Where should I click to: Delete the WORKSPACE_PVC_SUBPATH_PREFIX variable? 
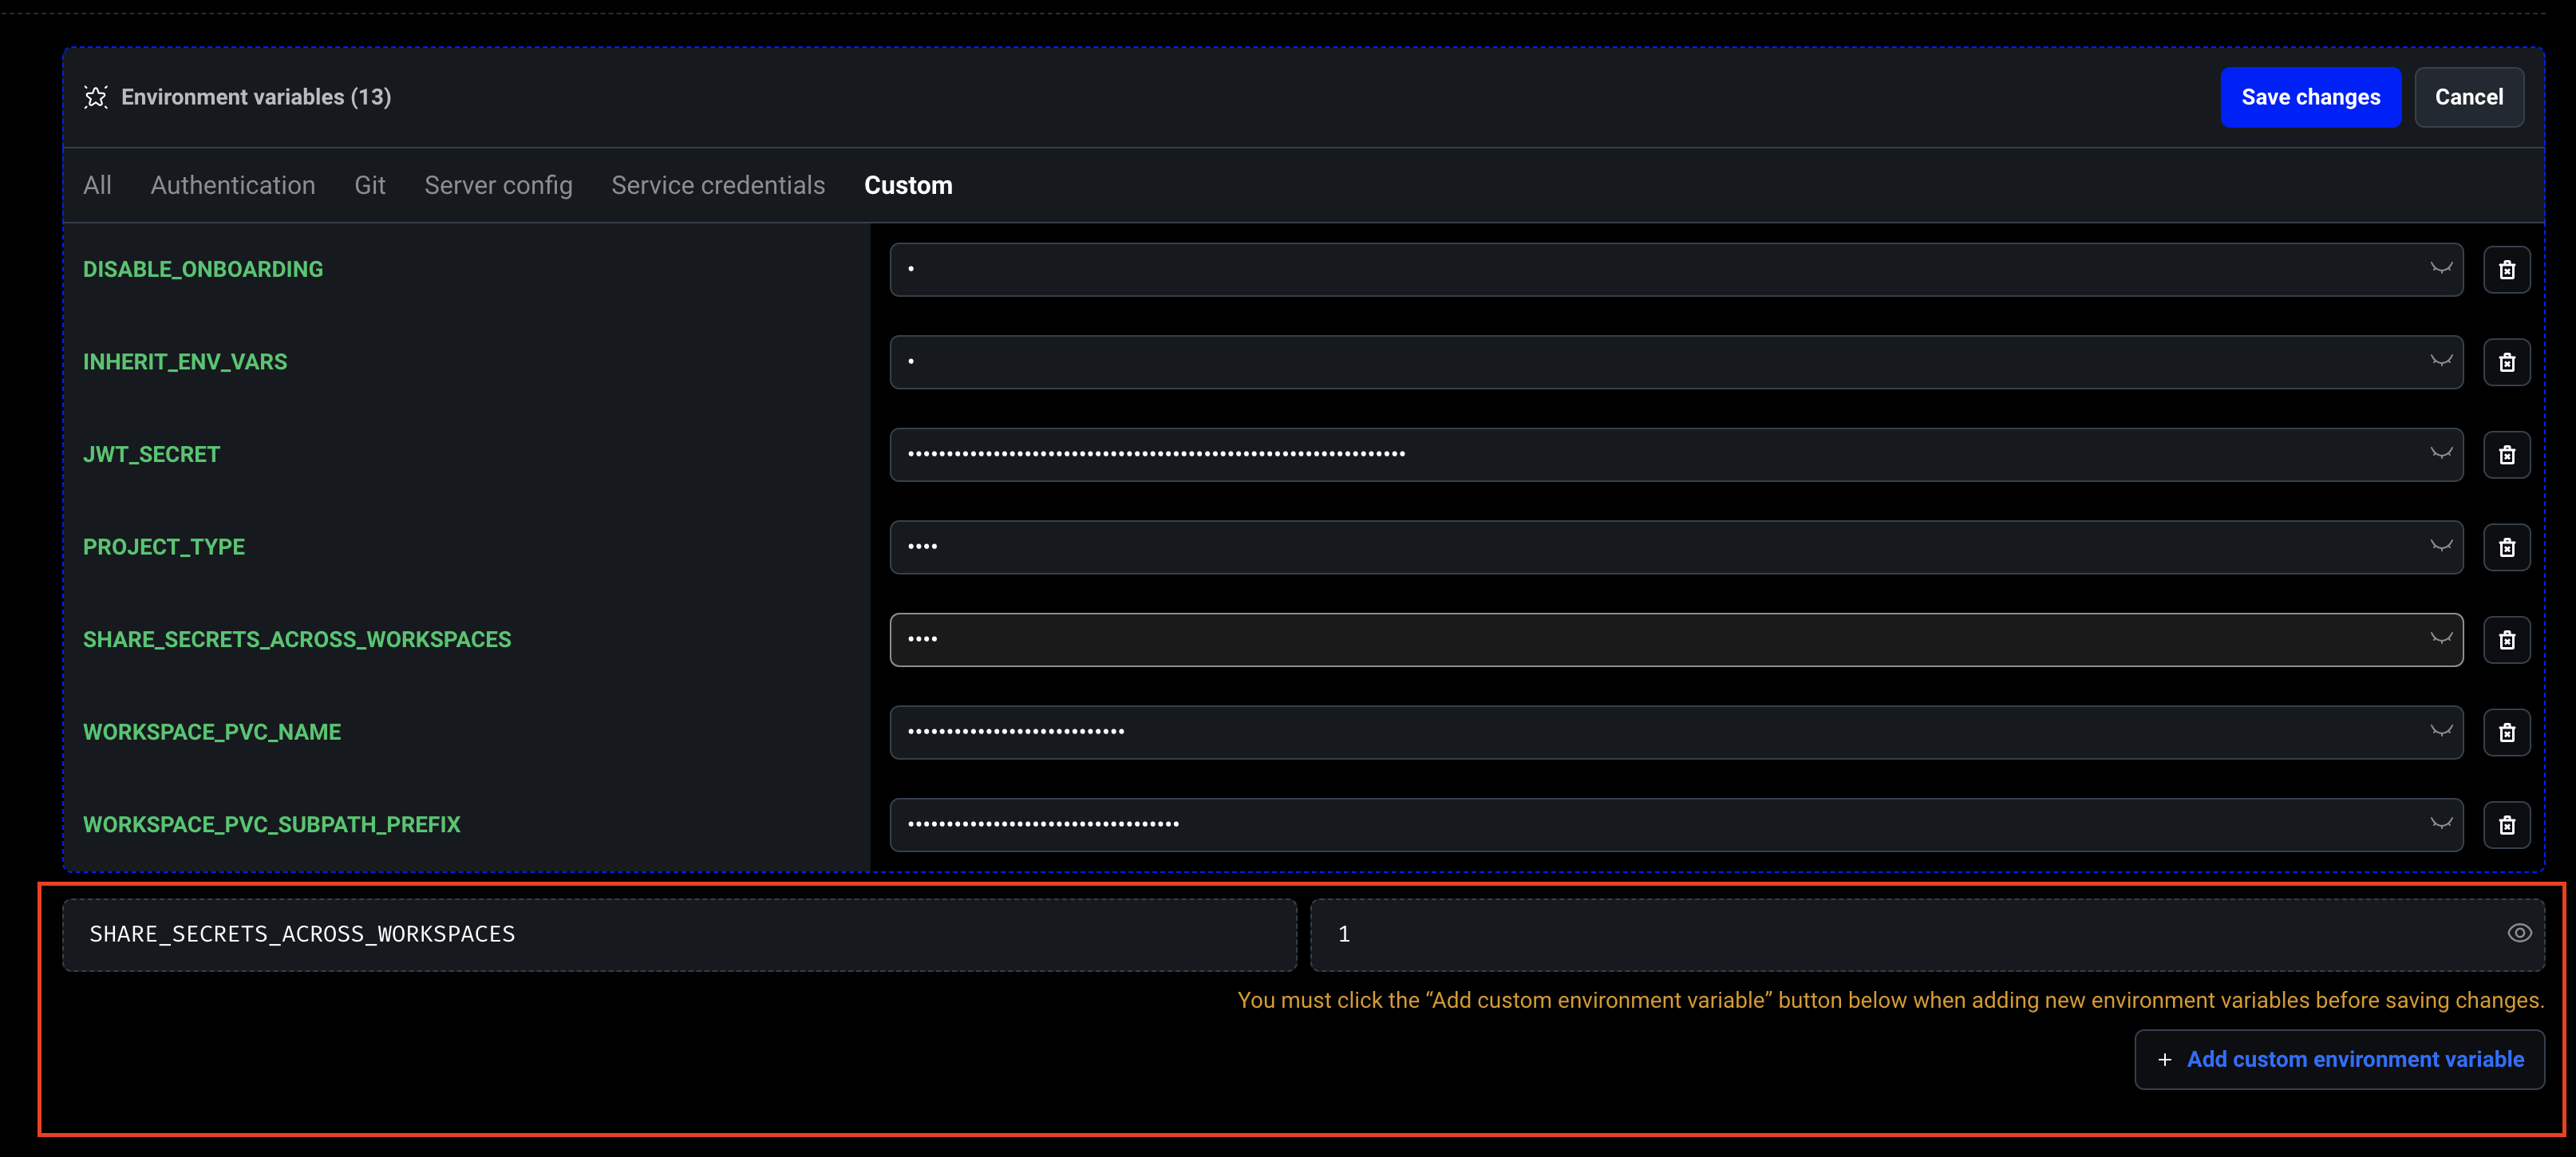(2506, 825)
